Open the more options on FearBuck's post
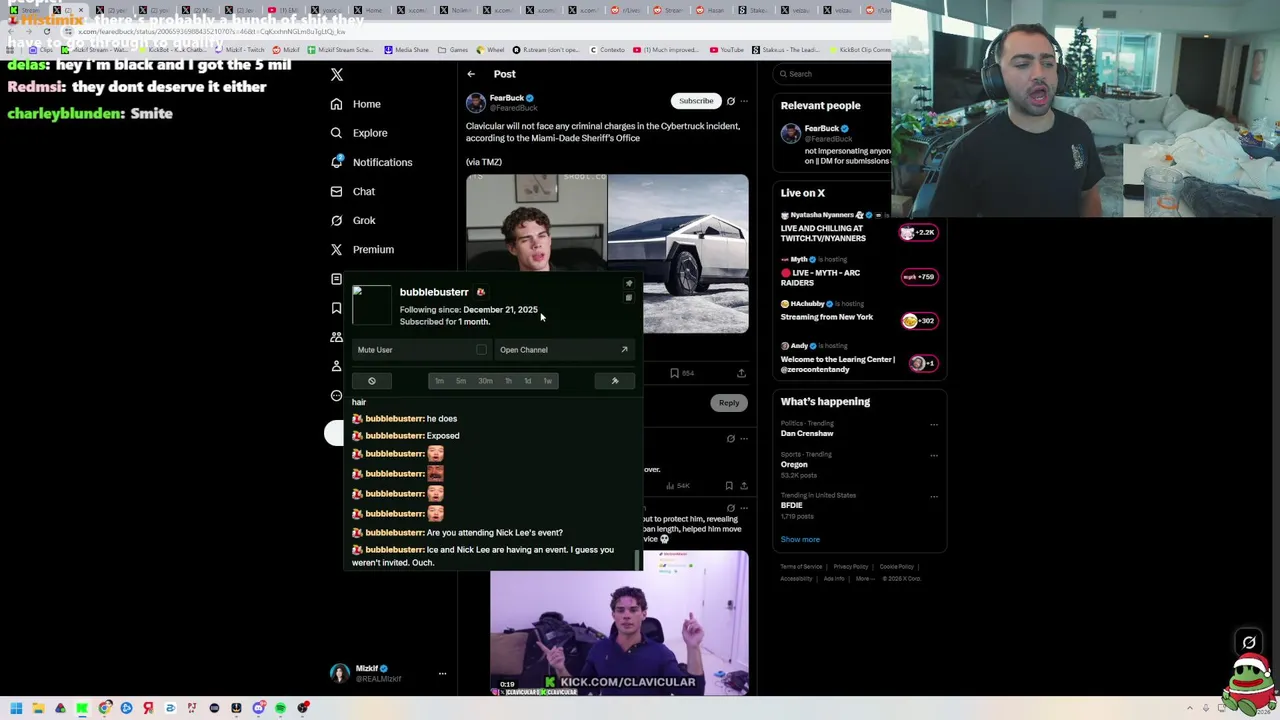Screen dimensions: 1280x720 click(743, 101)
